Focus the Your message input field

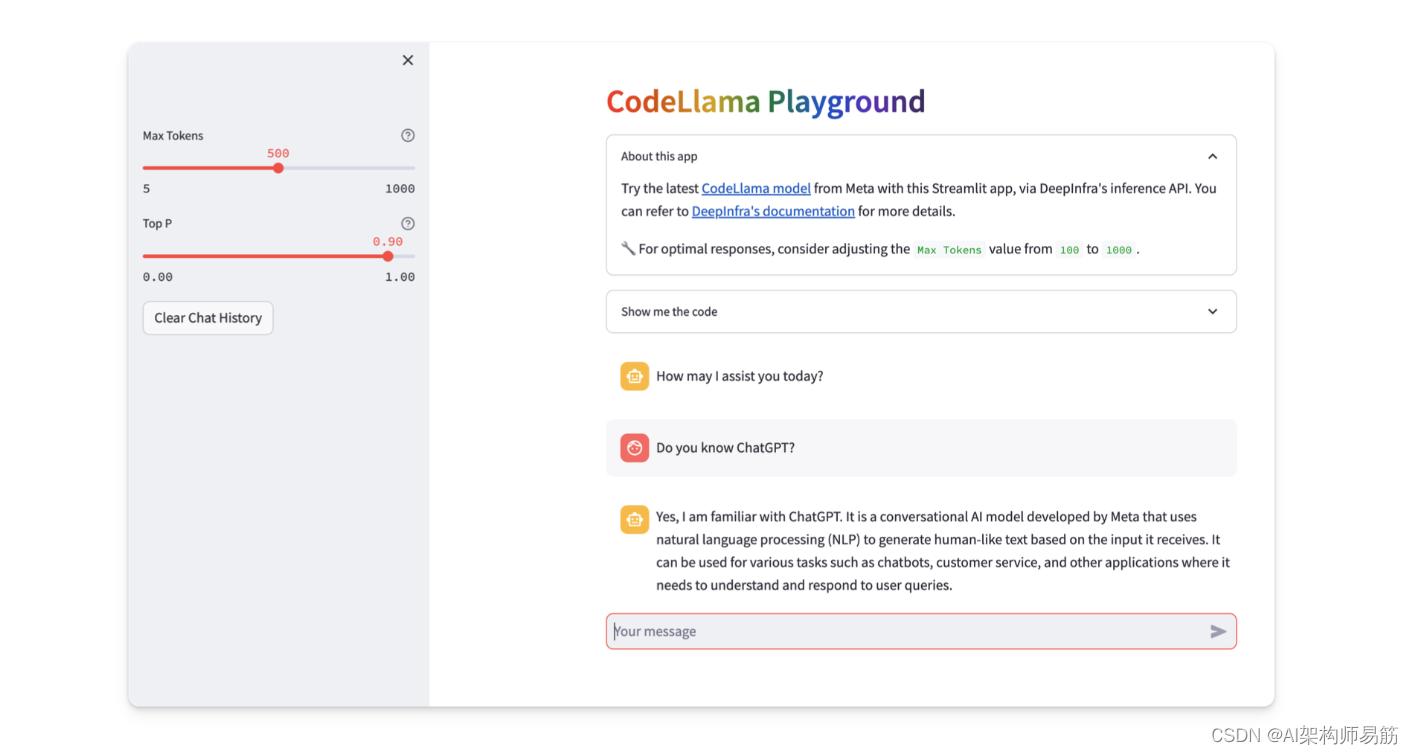(921, 631)
